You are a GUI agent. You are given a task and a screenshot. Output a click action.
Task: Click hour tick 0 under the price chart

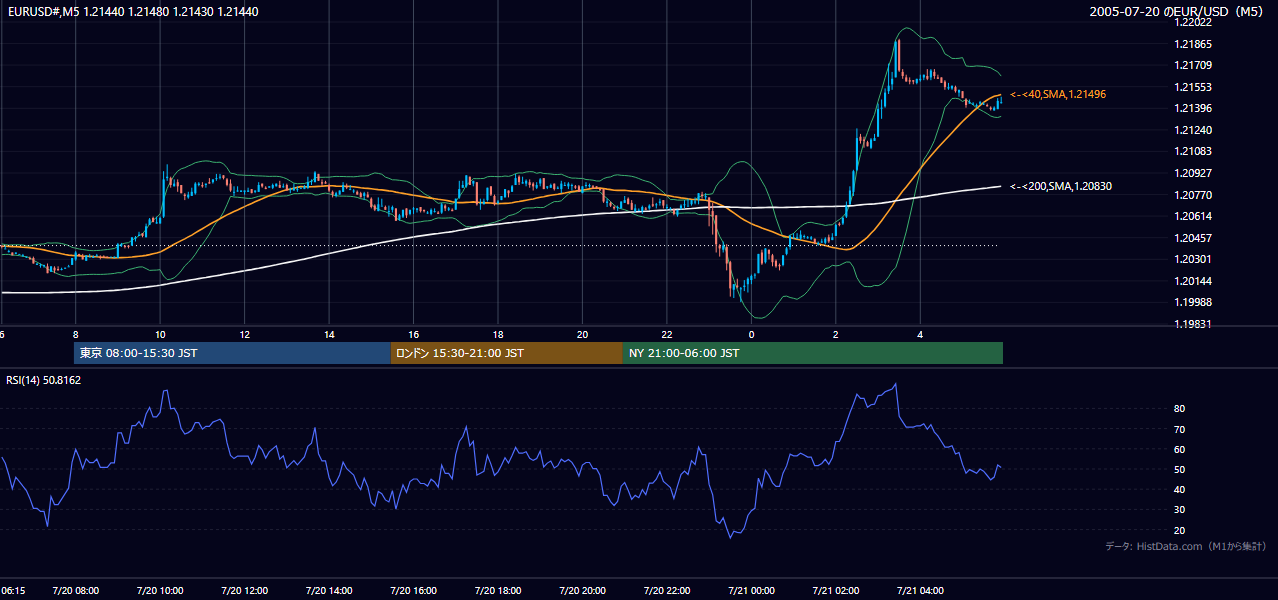pos(751,334)
